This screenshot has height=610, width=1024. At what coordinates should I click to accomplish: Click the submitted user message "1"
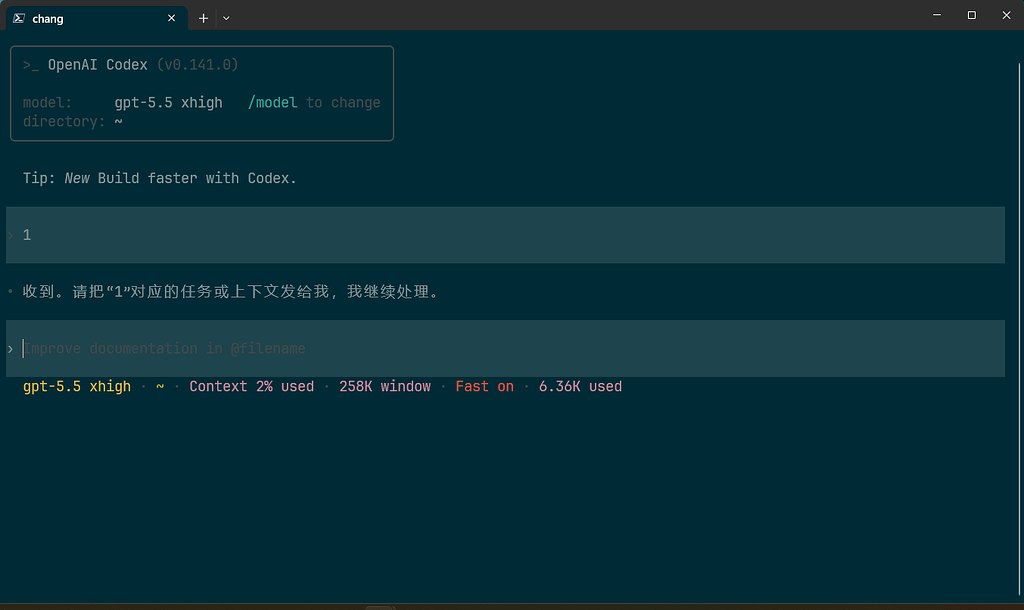pyautogui.click(x=27, y=235)
